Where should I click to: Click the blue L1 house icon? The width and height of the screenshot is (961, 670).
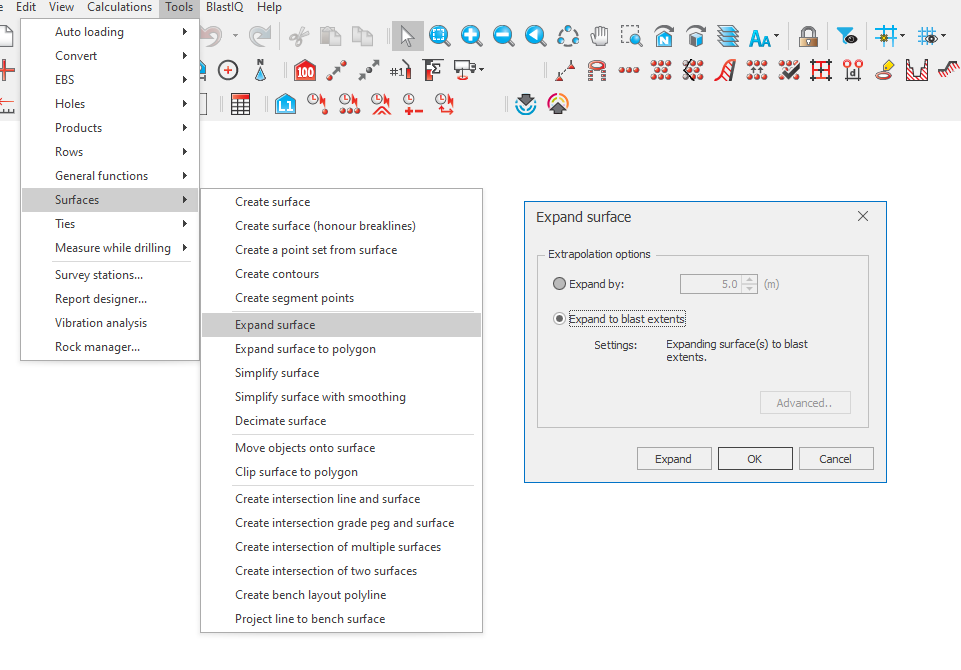coord(285,104)
